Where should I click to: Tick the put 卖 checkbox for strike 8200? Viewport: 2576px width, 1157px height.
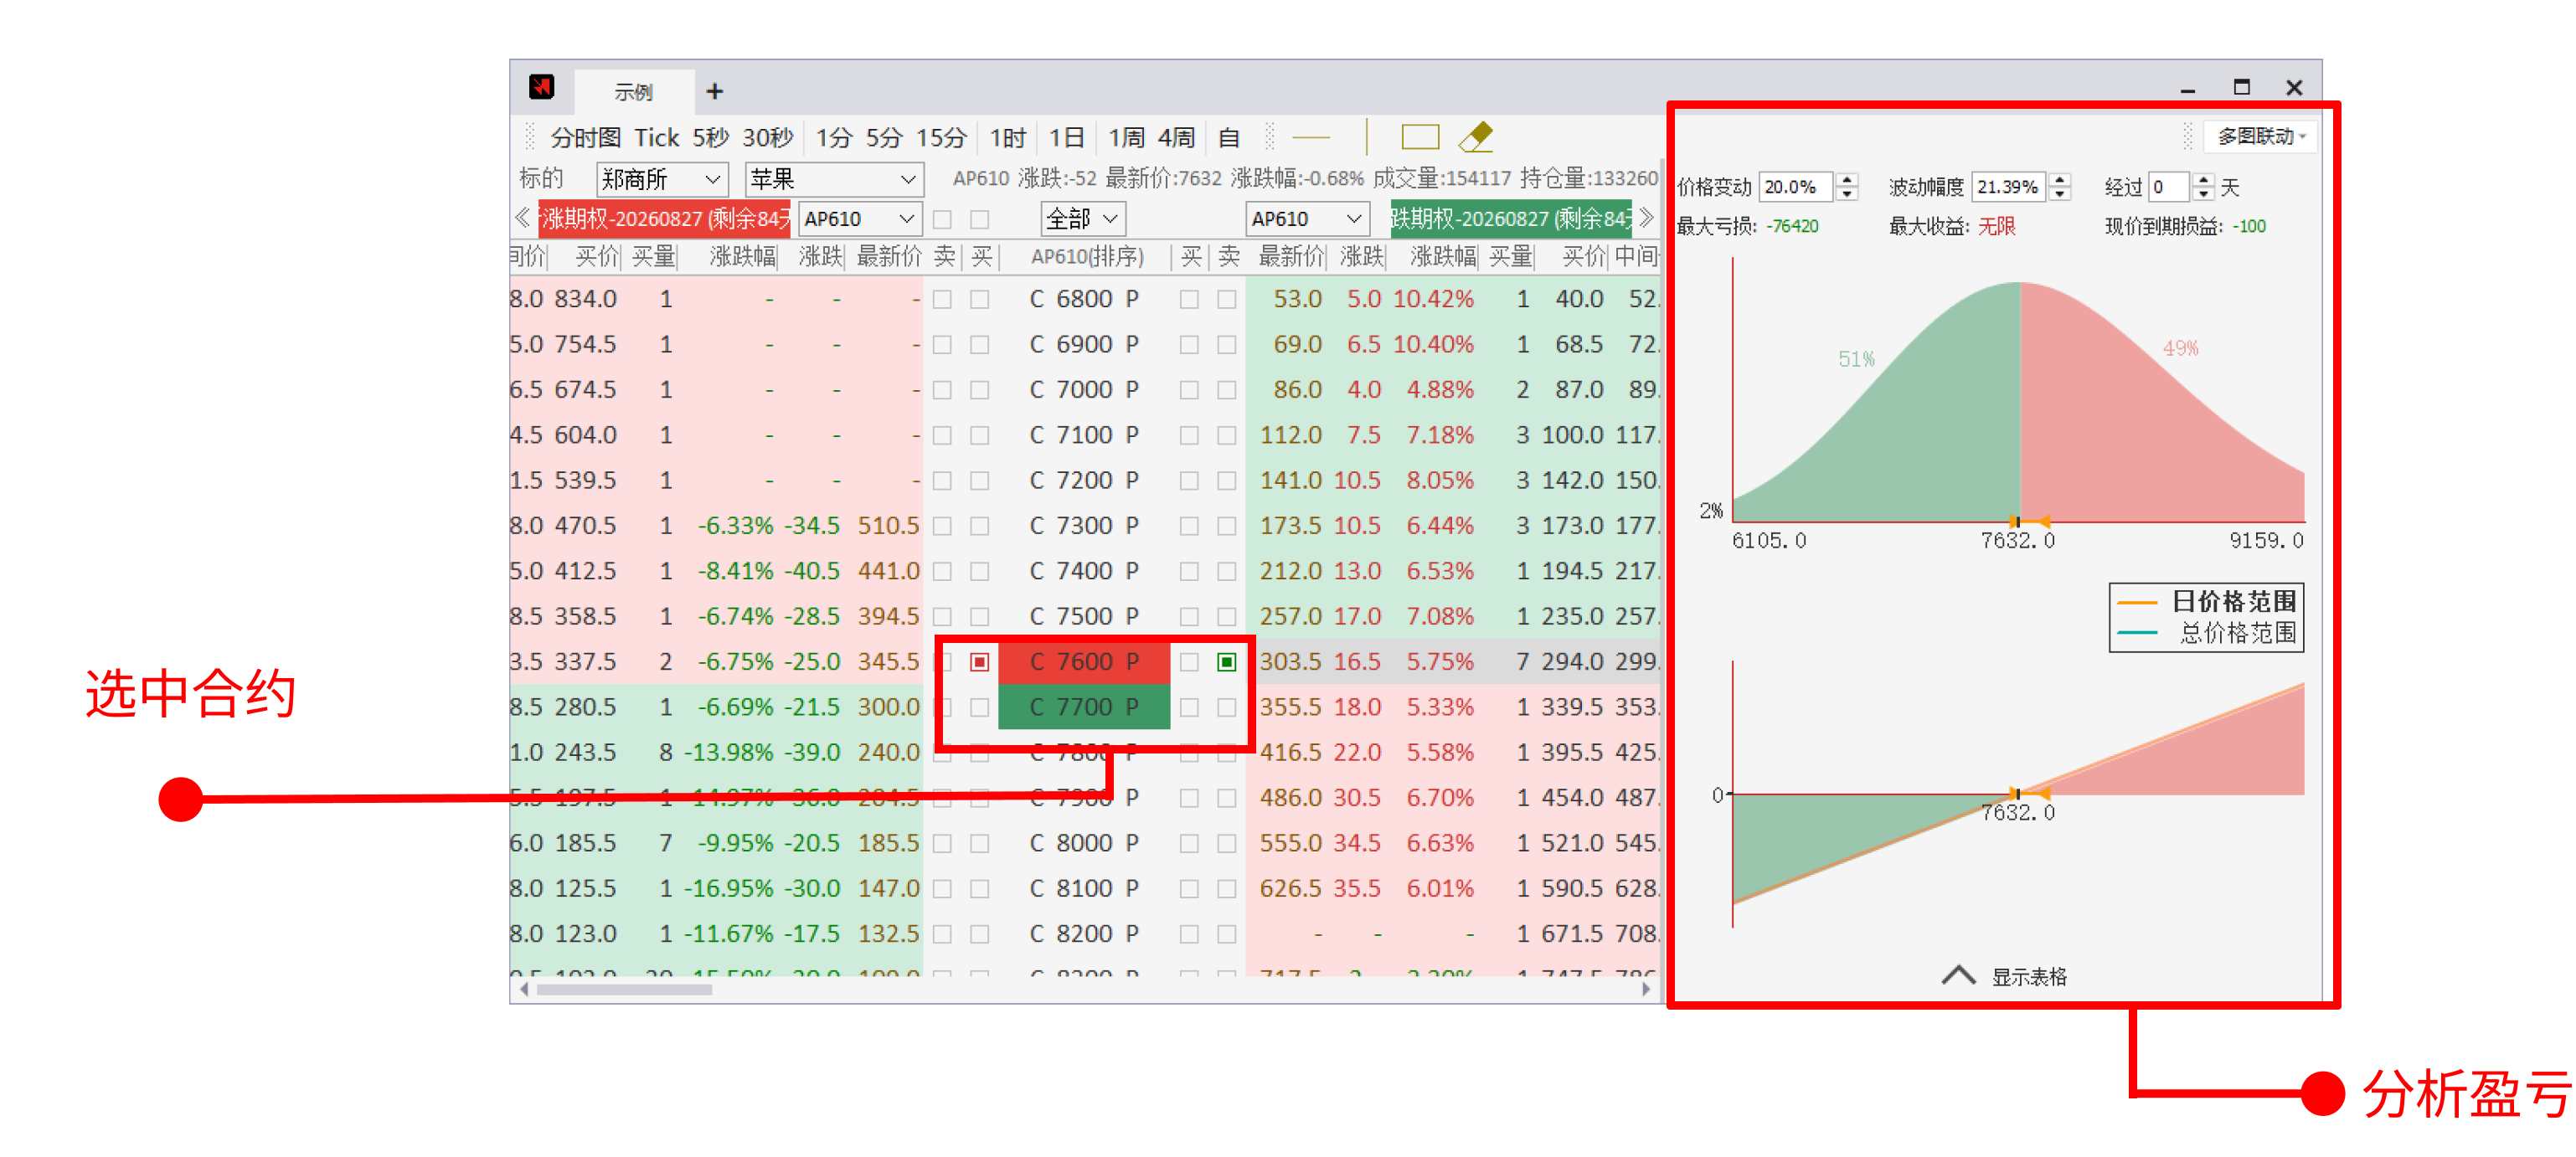1227,934
